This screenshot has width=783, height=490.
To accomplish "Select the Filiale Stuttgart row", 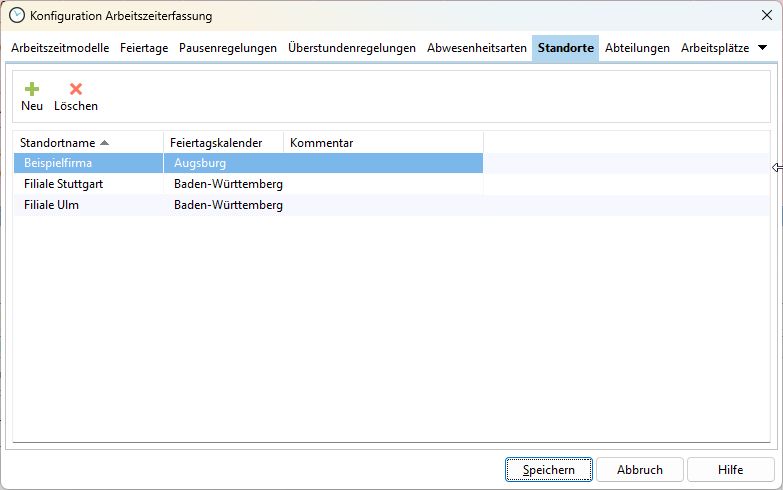I will [x=64, y=184].
